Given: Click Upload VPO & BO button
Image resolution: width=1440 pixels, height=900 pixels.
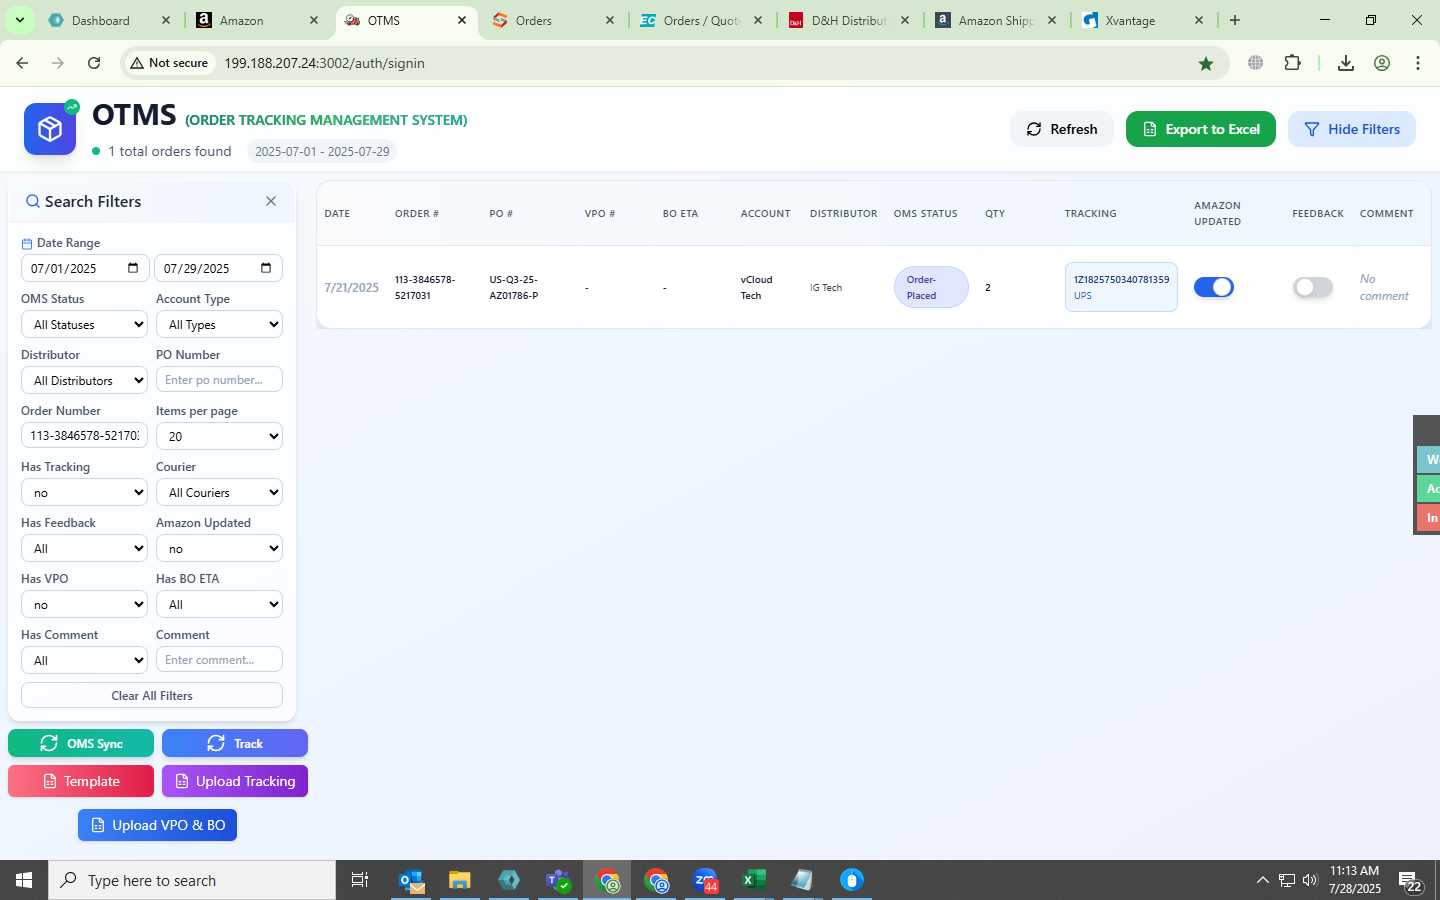Looking at the screenshot, I should pyautogui.click(x=158, y=825).
